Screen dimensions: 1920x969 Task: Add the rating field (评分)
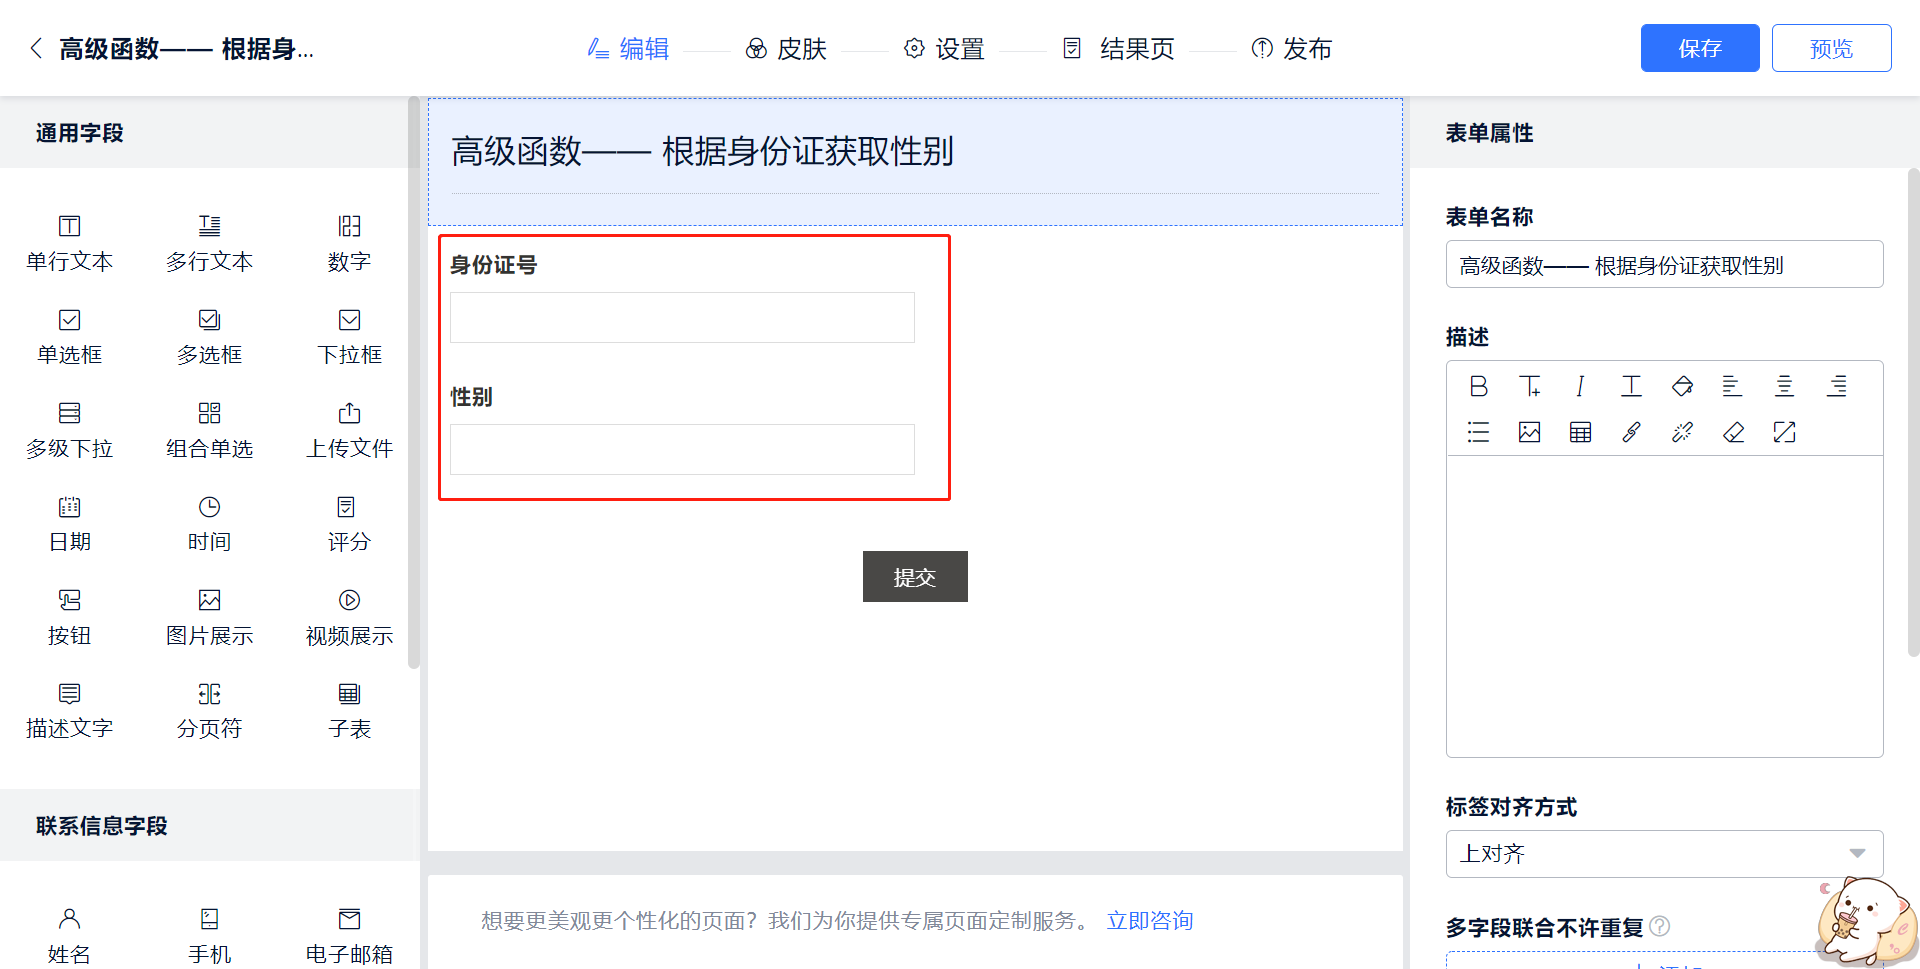click(x=349, y=524)
